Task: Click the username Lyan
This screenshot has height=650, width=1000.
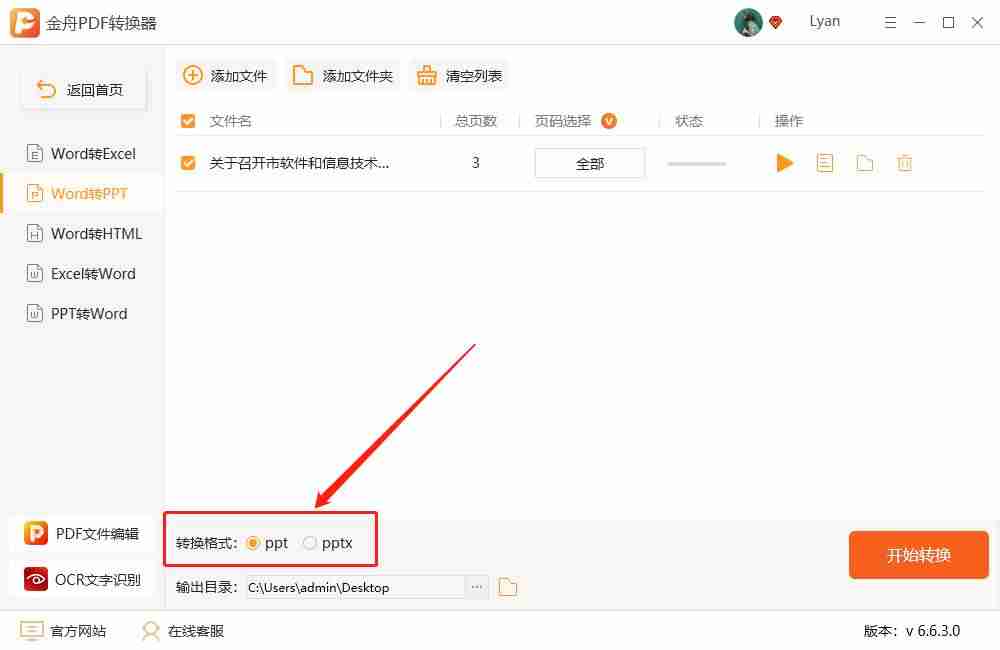Action: tap(825, 22)
